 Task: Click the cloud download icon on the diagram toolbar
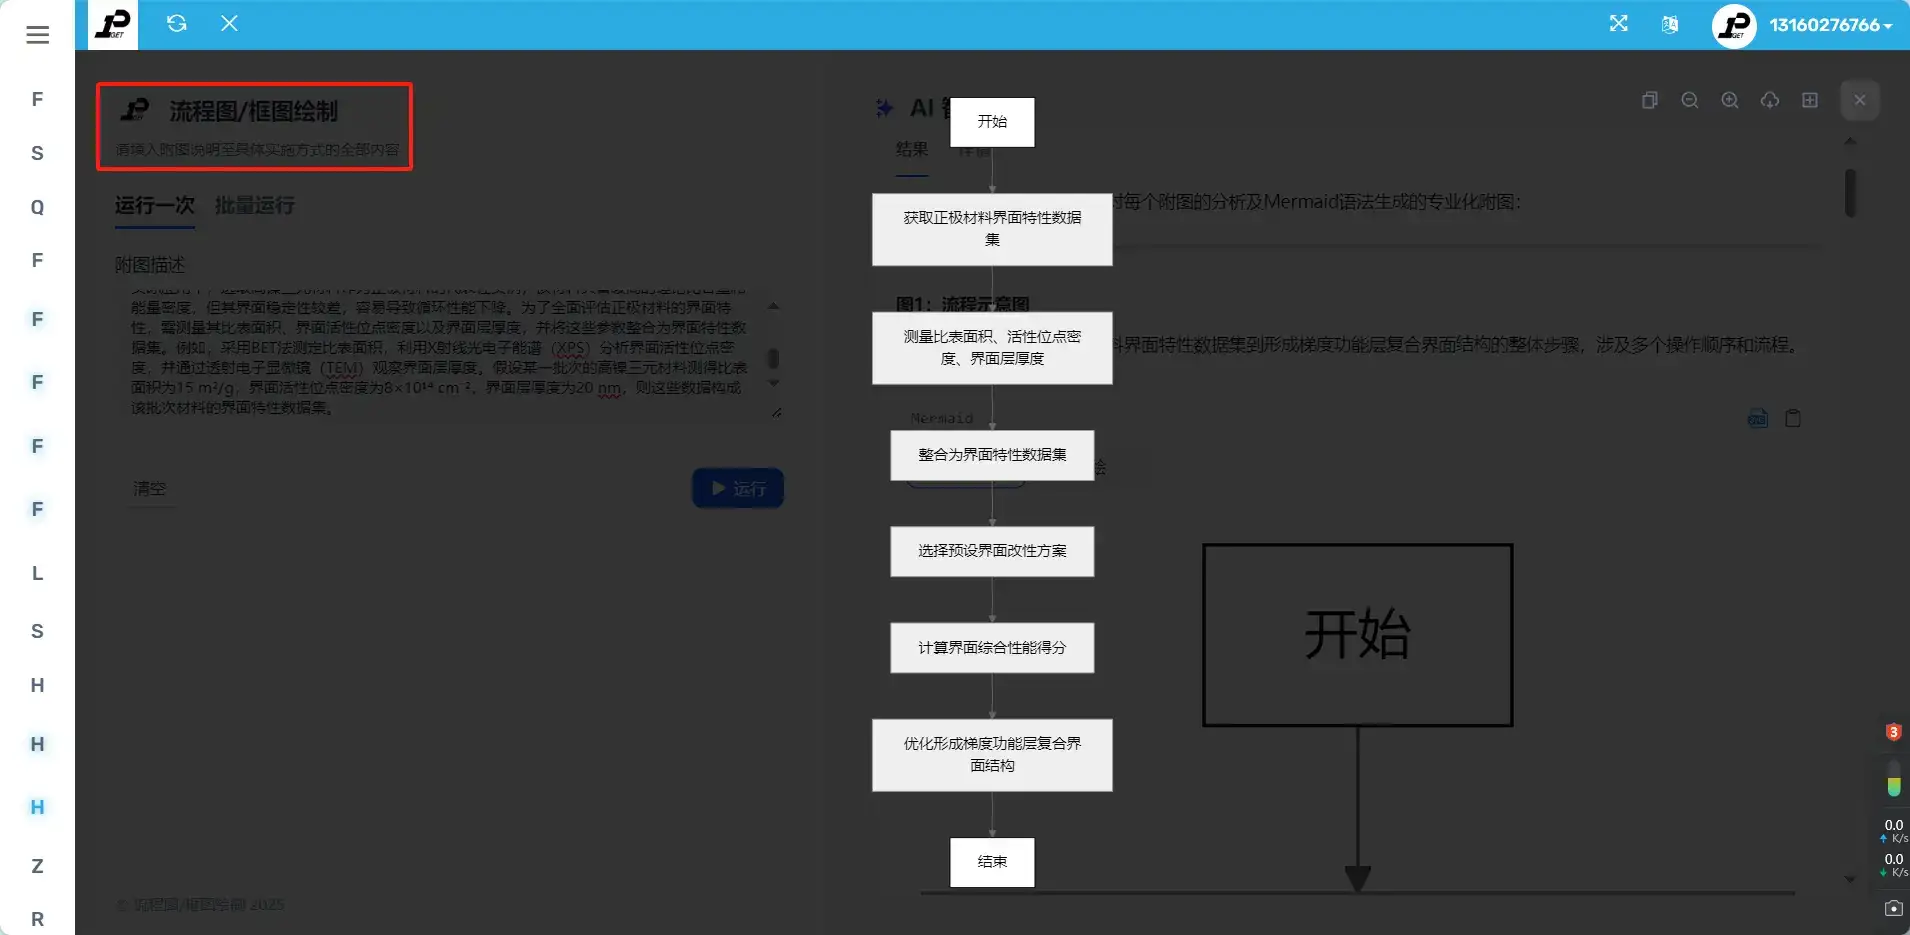pos(1770,100)
